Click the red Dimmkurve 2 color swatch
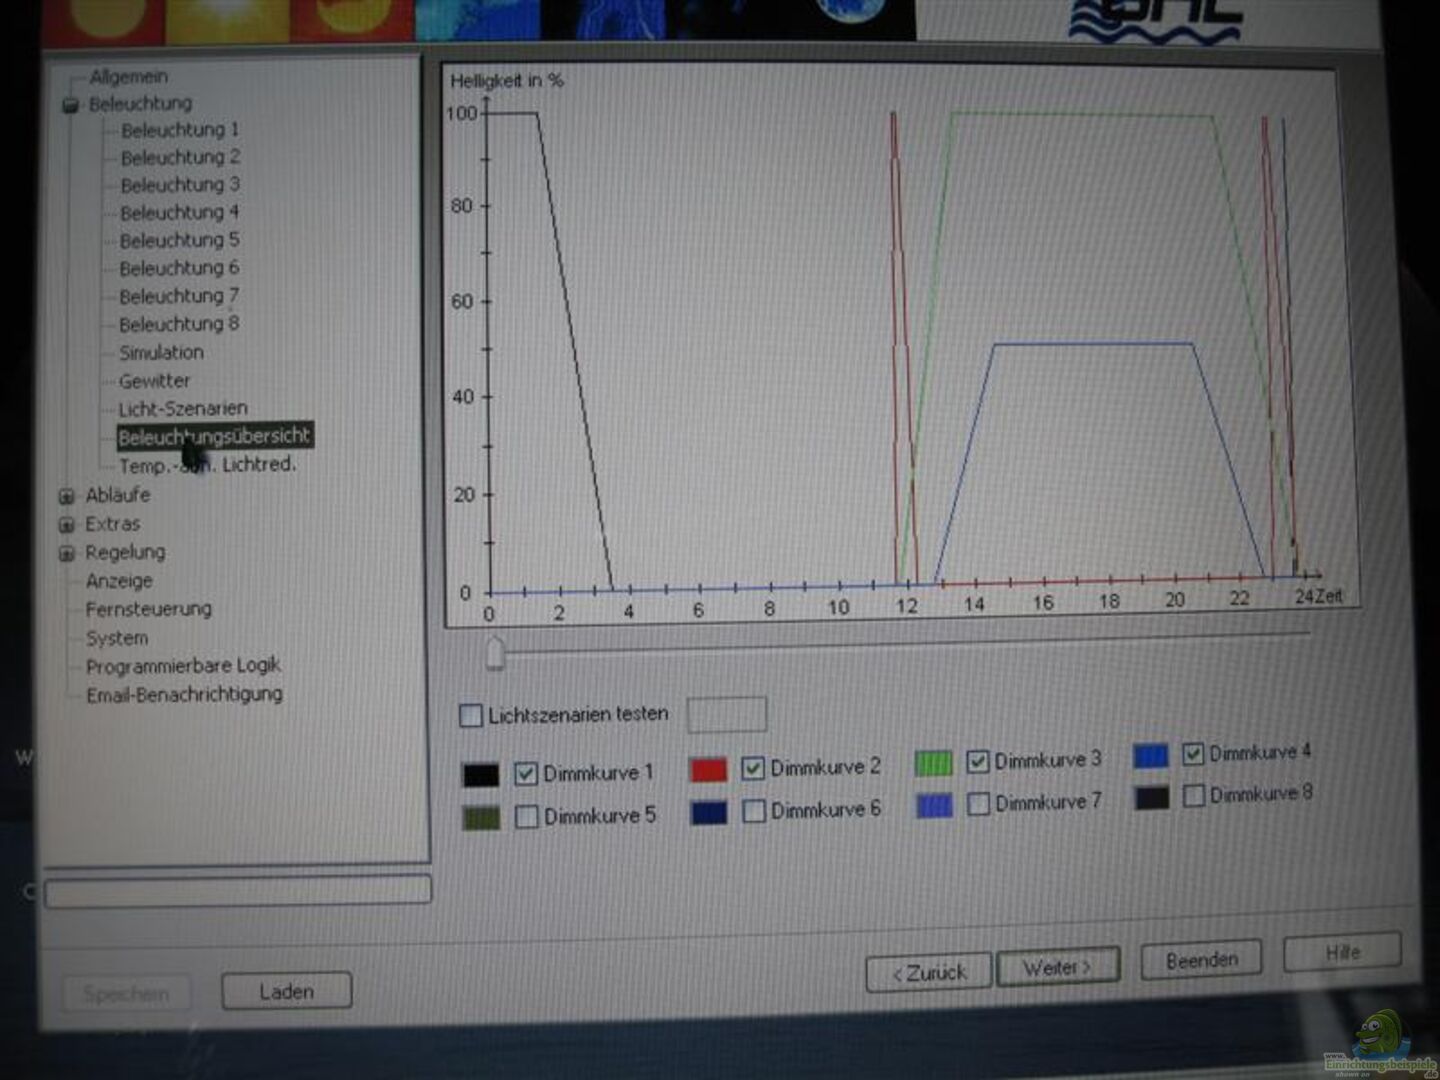 pos(708,770)
